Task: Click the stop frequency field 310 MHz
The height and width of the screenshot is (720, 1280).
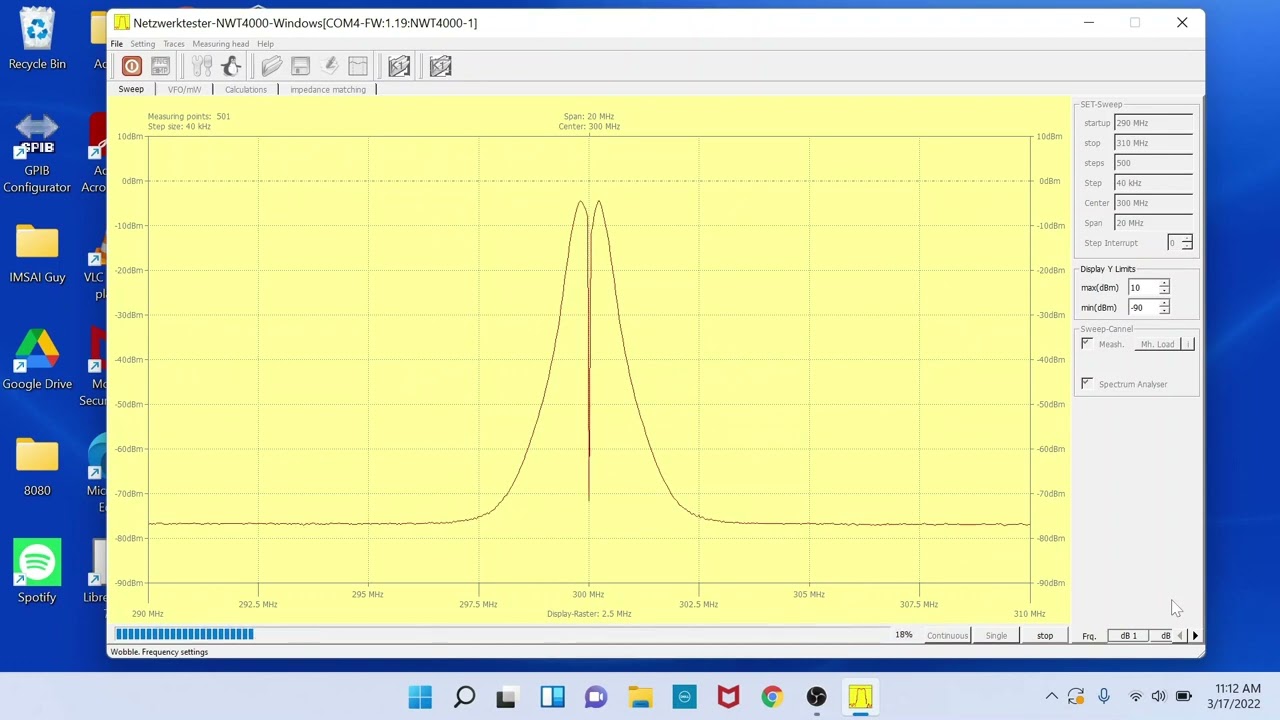Action: (1154, 143)
